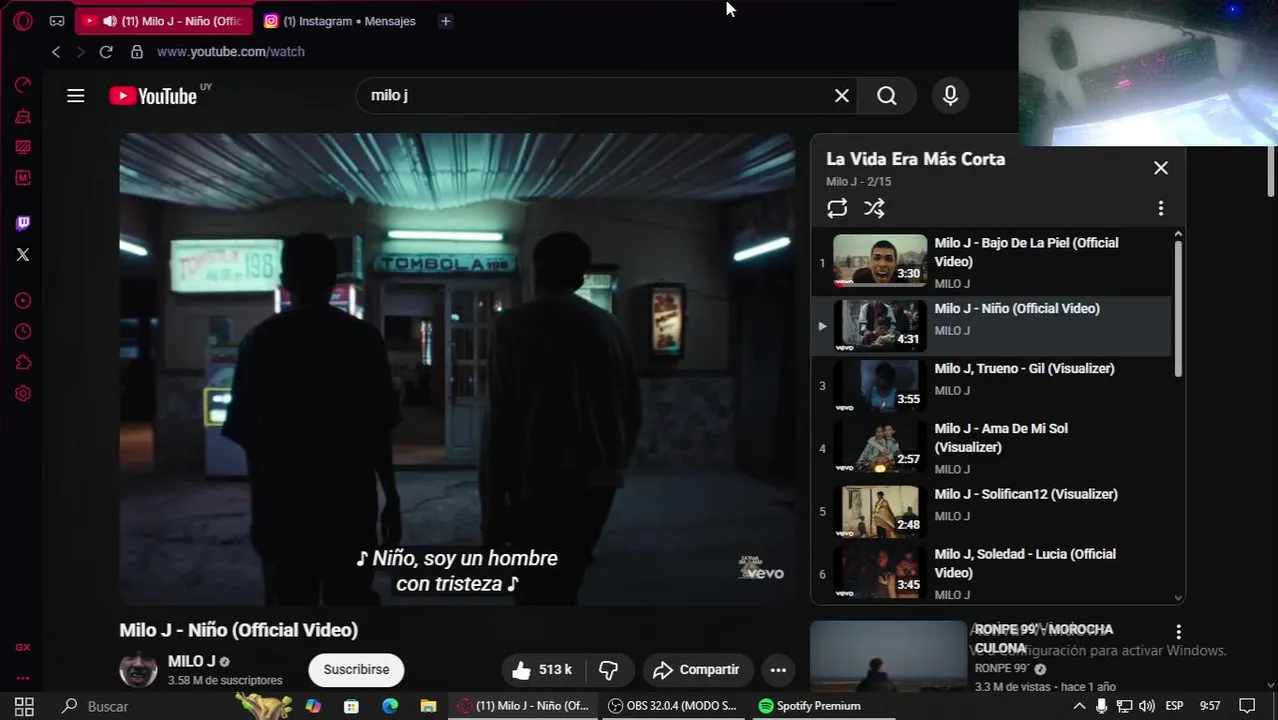Go back to previous page
Viewport: 1278px width, 720px height.
pyautogui.click(x=56, y=52)
